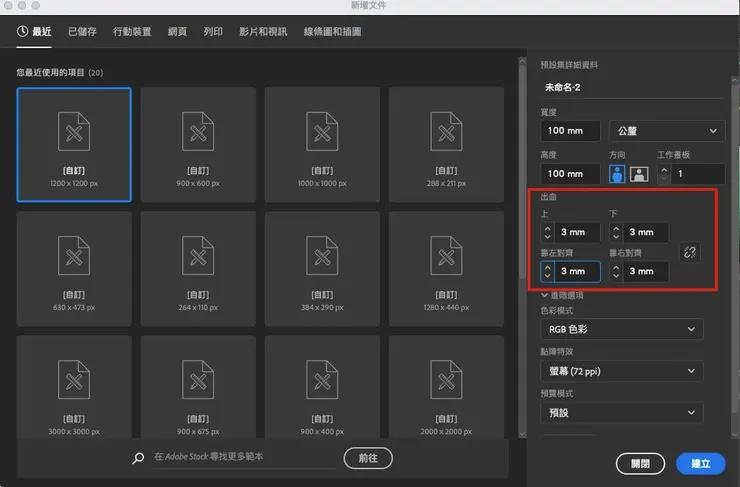Click the Adobe Stock search magnifier icon
740x487 pixels.
click(x=138, y=458)
